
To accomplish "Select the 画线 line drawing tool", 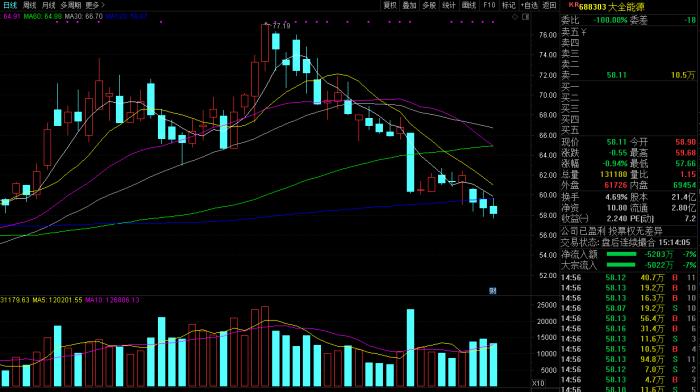I will (x=469, y=5).
